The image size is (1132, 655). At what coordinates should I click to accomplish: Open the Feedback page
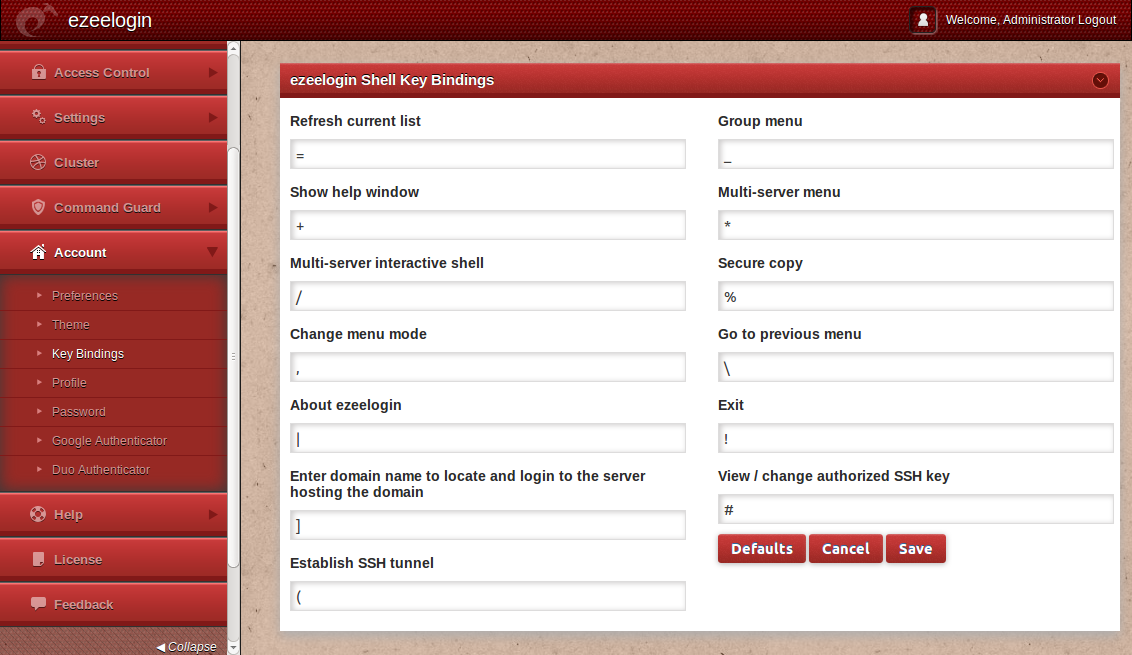(113, 604)
